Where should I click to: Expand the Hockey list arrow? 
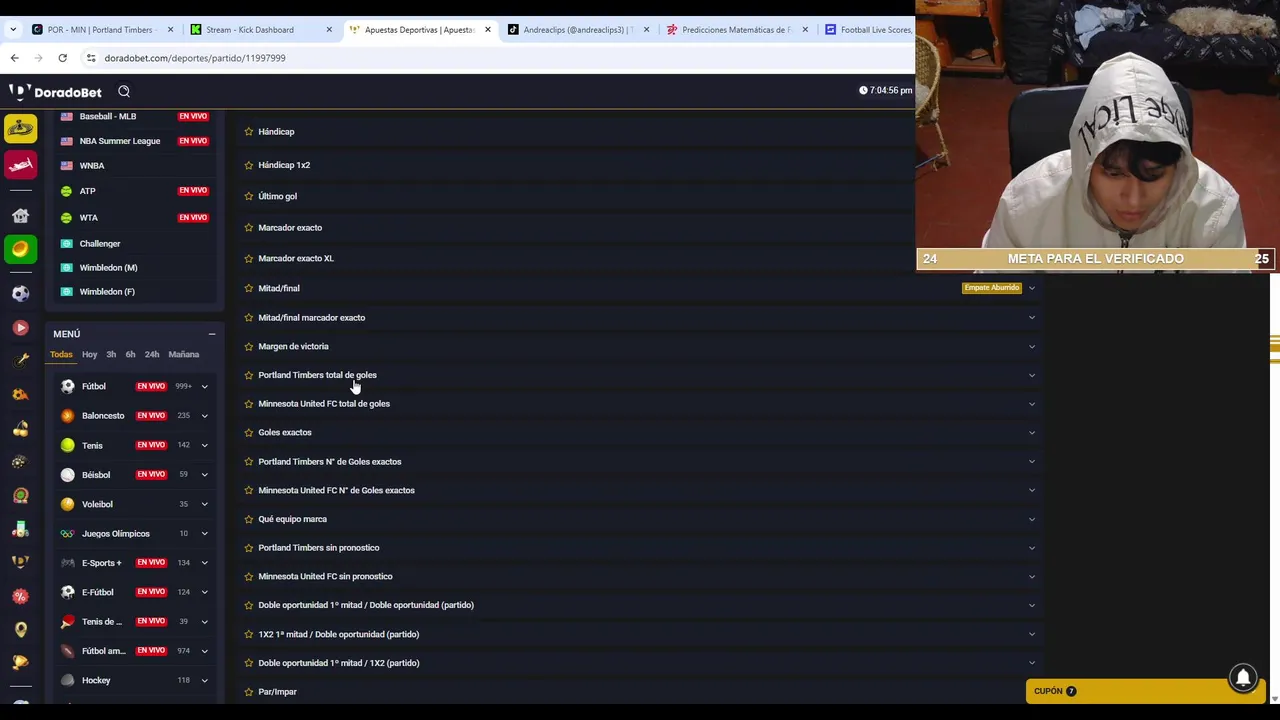point(204,680)
